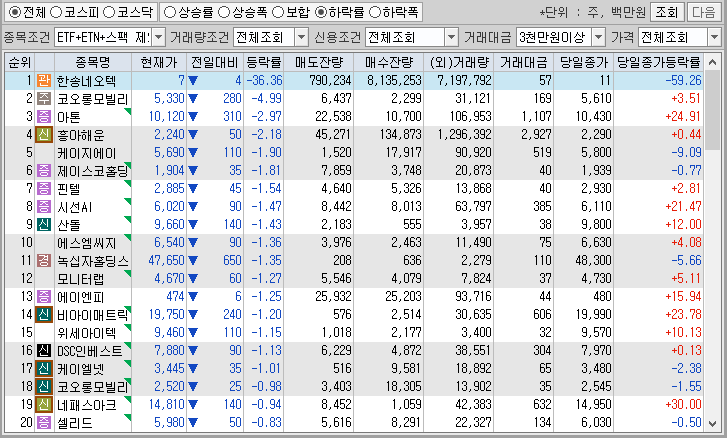Click the 증 badge icon beside 에이엔피
The height and width of the screenshot is (438, 727).
click(x=44, y=297)
